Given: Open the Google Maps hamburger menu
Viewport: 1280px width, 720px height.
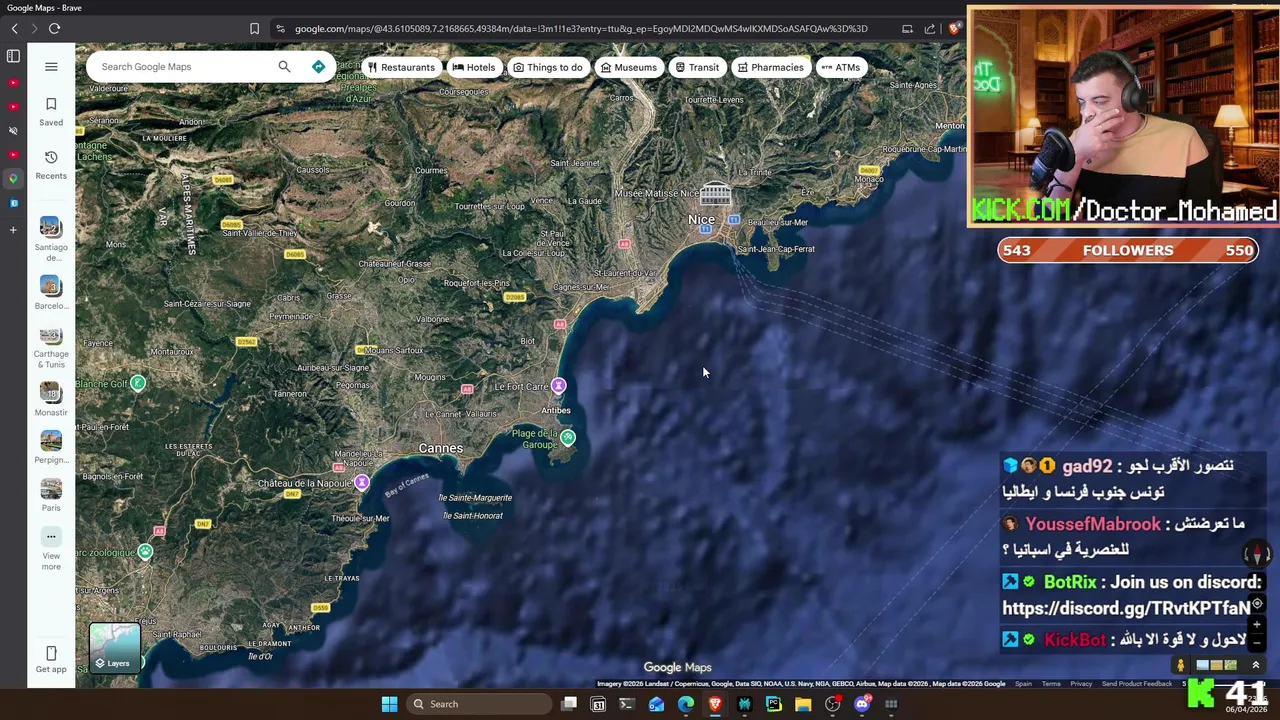Looking at the screenshot, I should pyautogui.click(x=51, y=67).
